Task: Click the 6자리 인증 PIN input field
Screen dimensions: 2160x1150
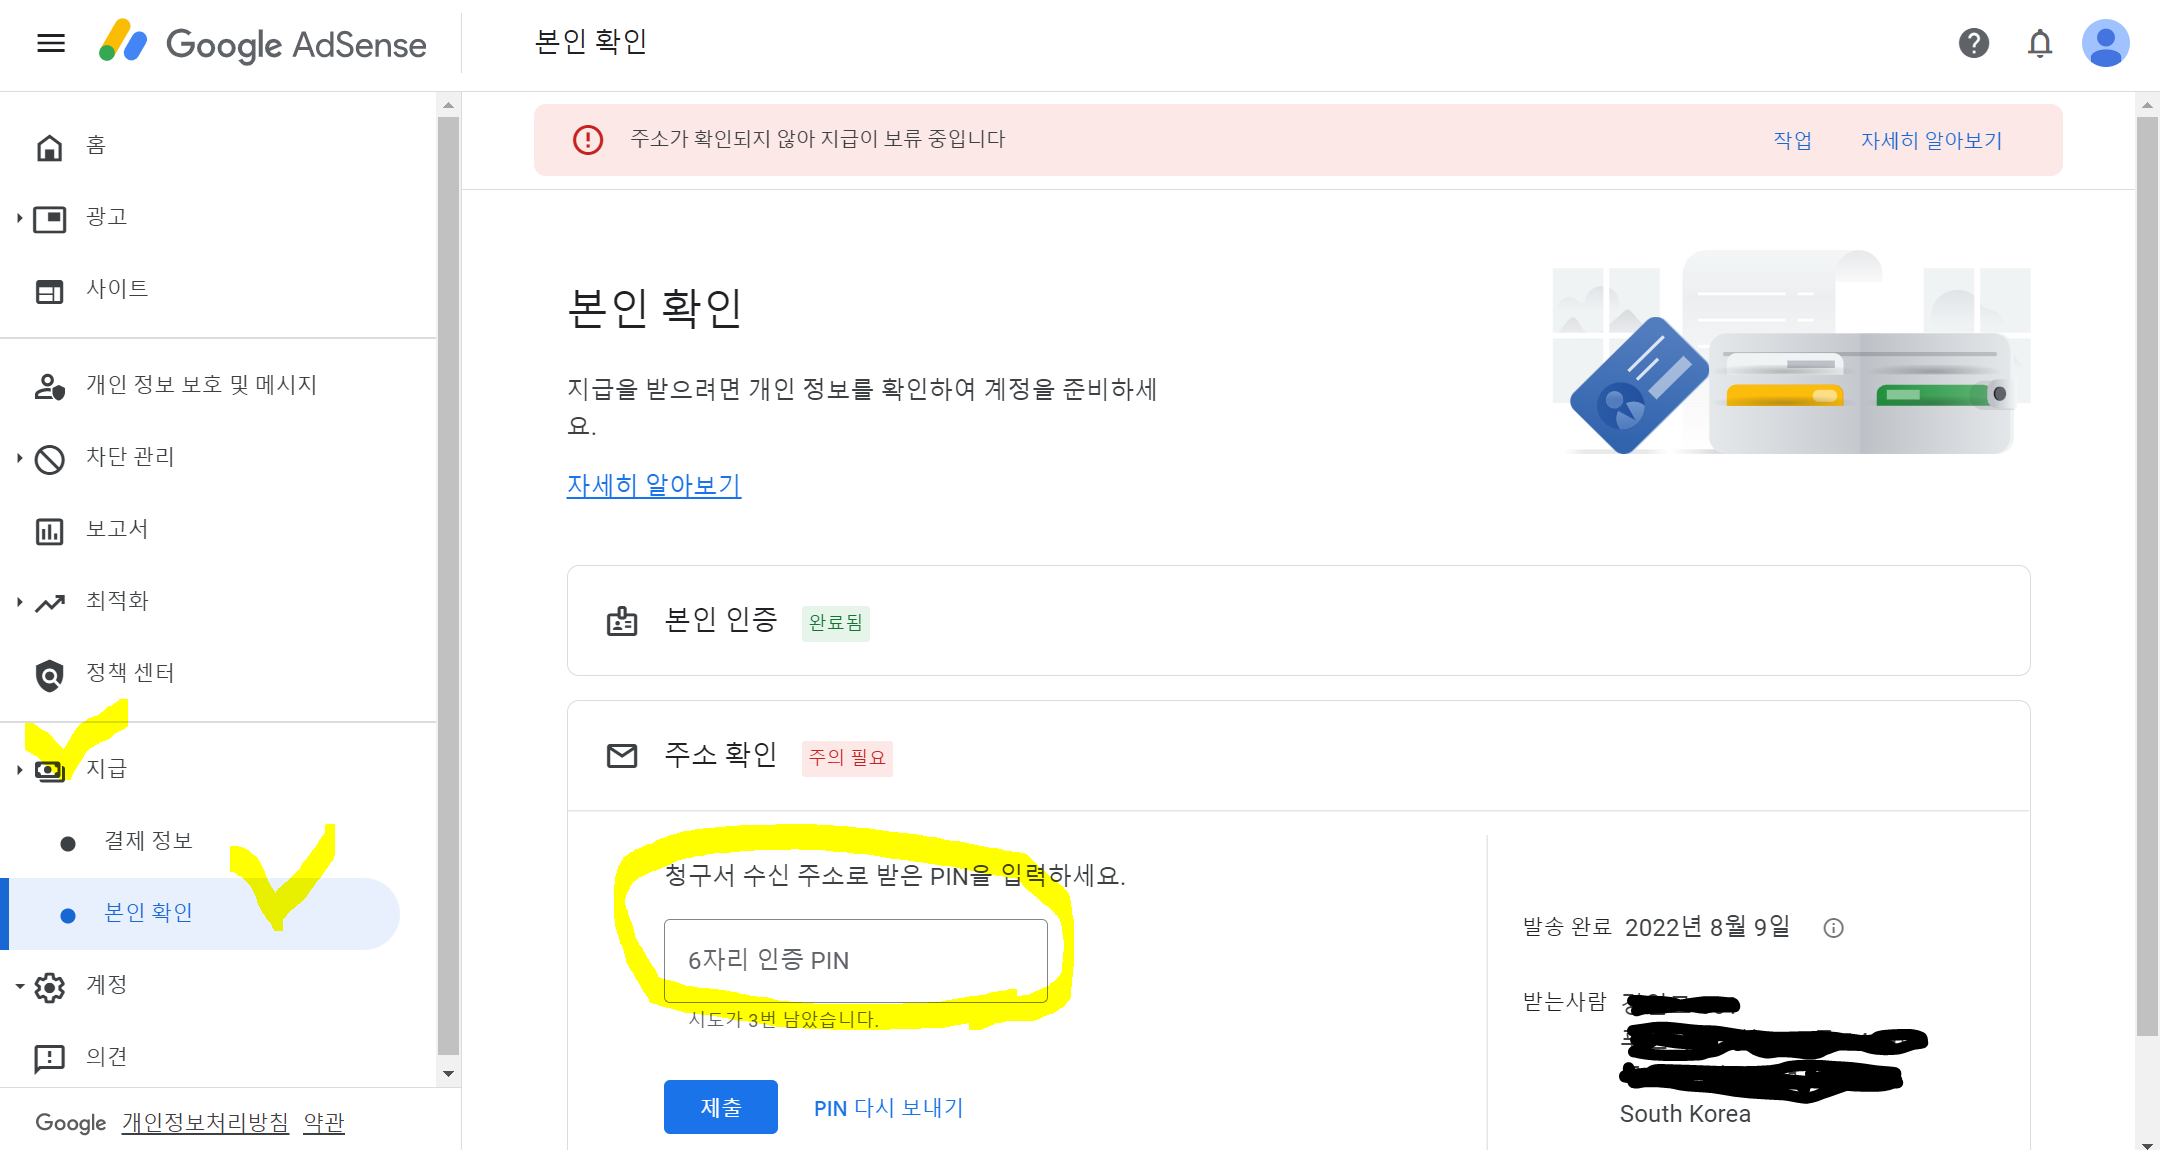Action: (855, 960)
